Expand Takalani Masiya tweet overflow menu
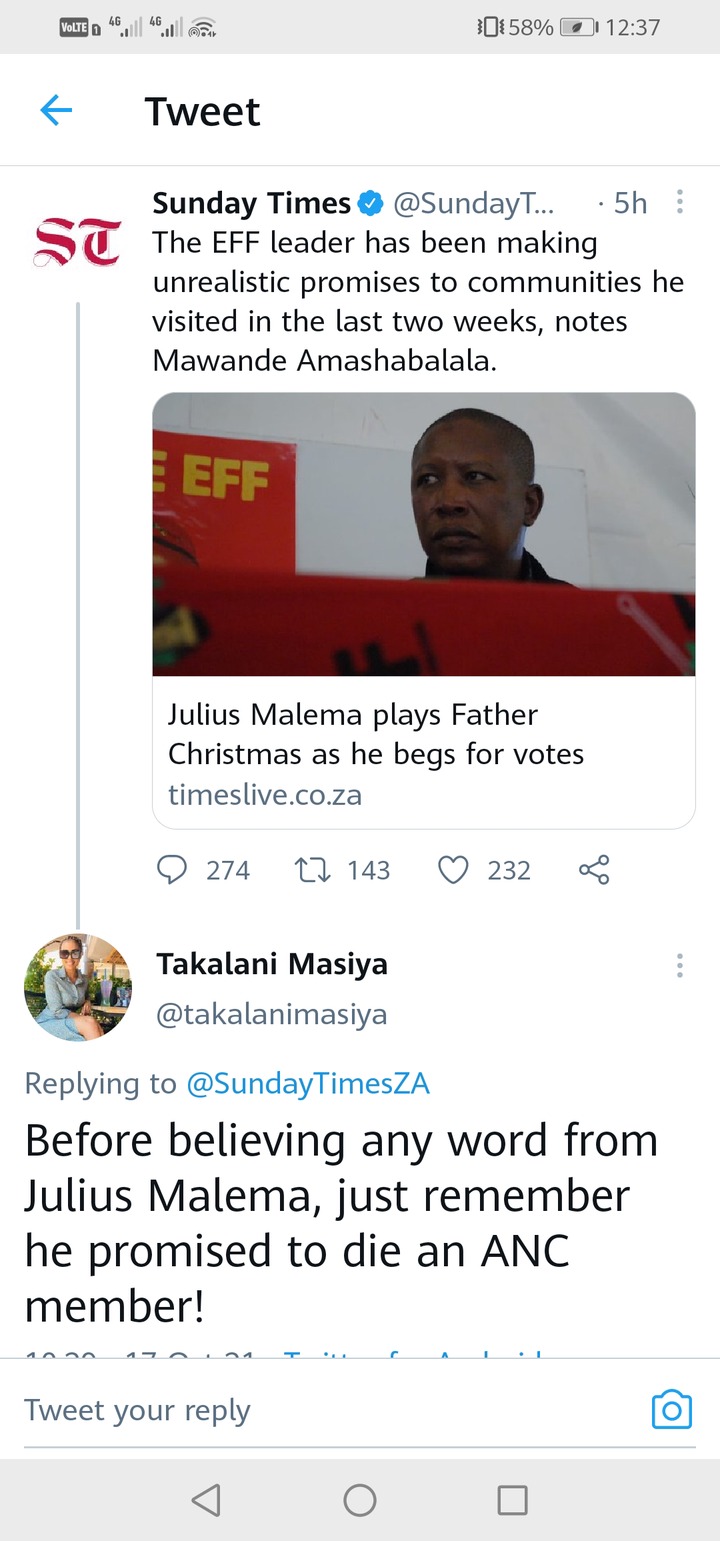The image size is (720, 1541). tap(680, 965)
